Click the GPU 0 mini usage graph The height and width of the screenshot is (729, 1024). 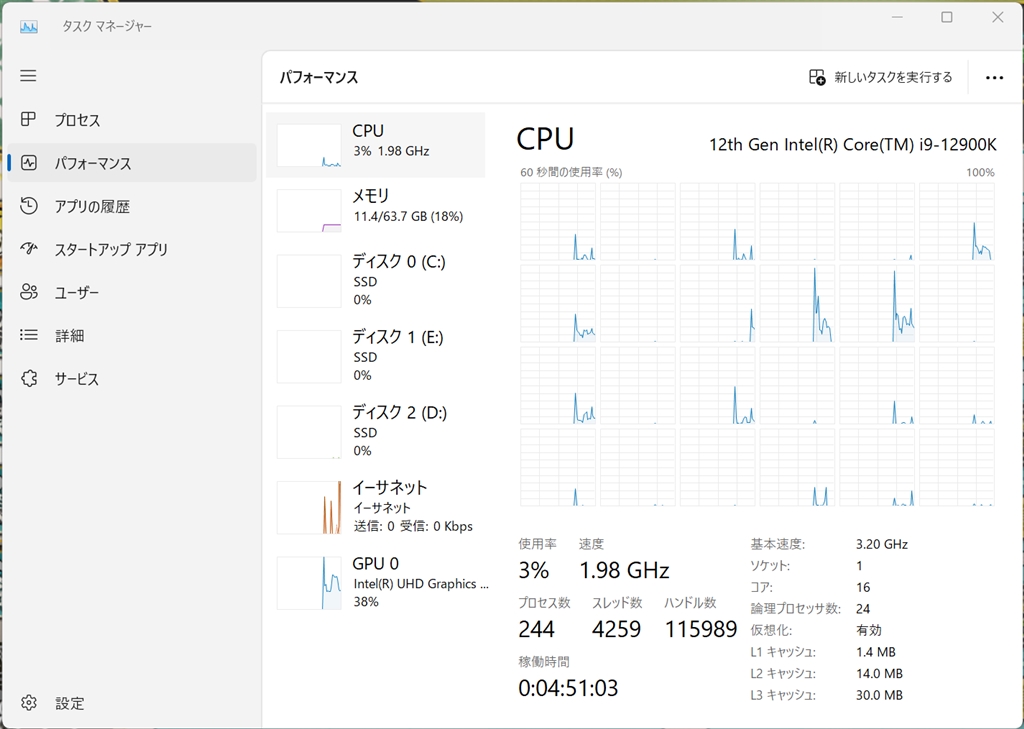tap(309, 583)
